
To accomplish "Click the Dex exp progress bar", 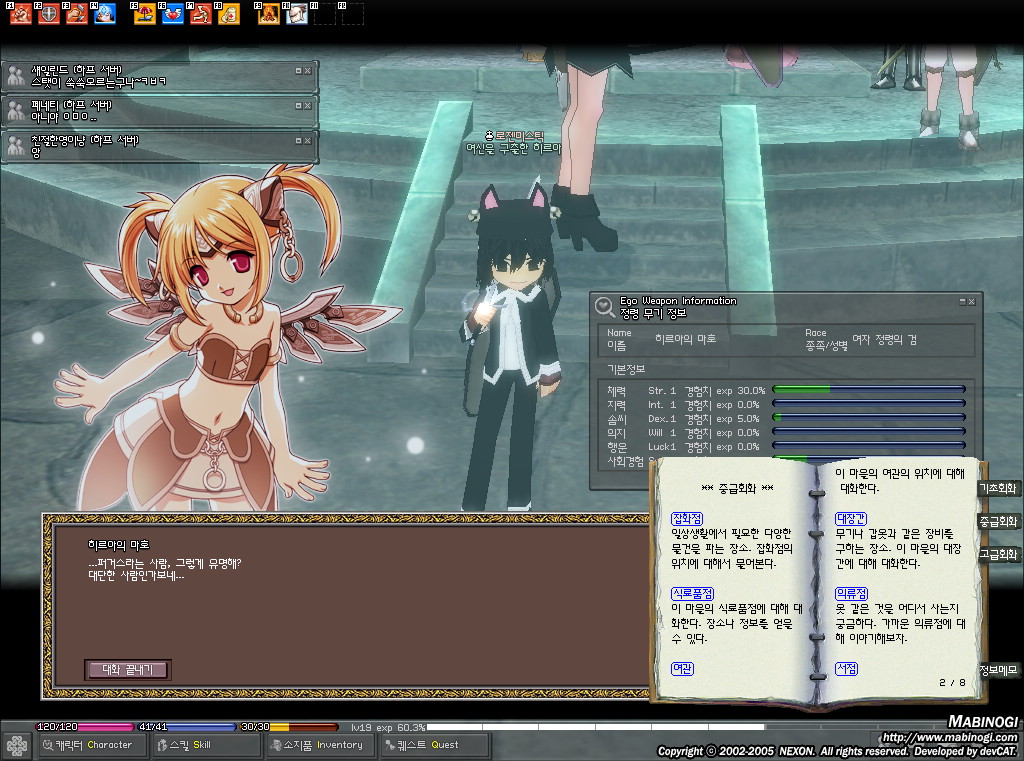I will 869,417.
